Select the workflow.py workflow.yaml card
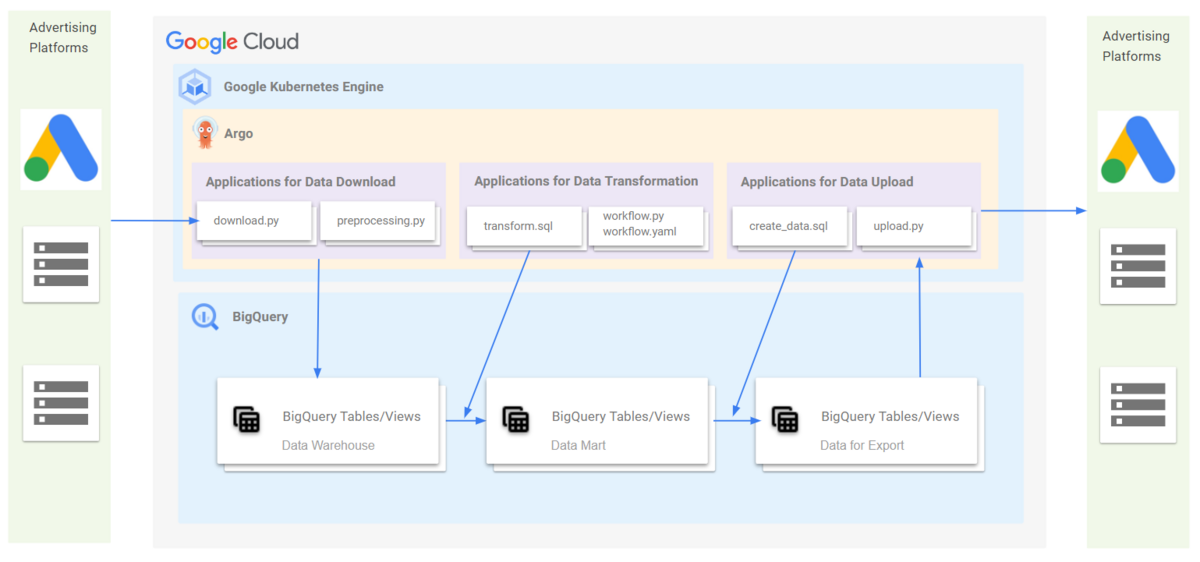Screen dimensions: 1200x562 (x=647, y=226)
